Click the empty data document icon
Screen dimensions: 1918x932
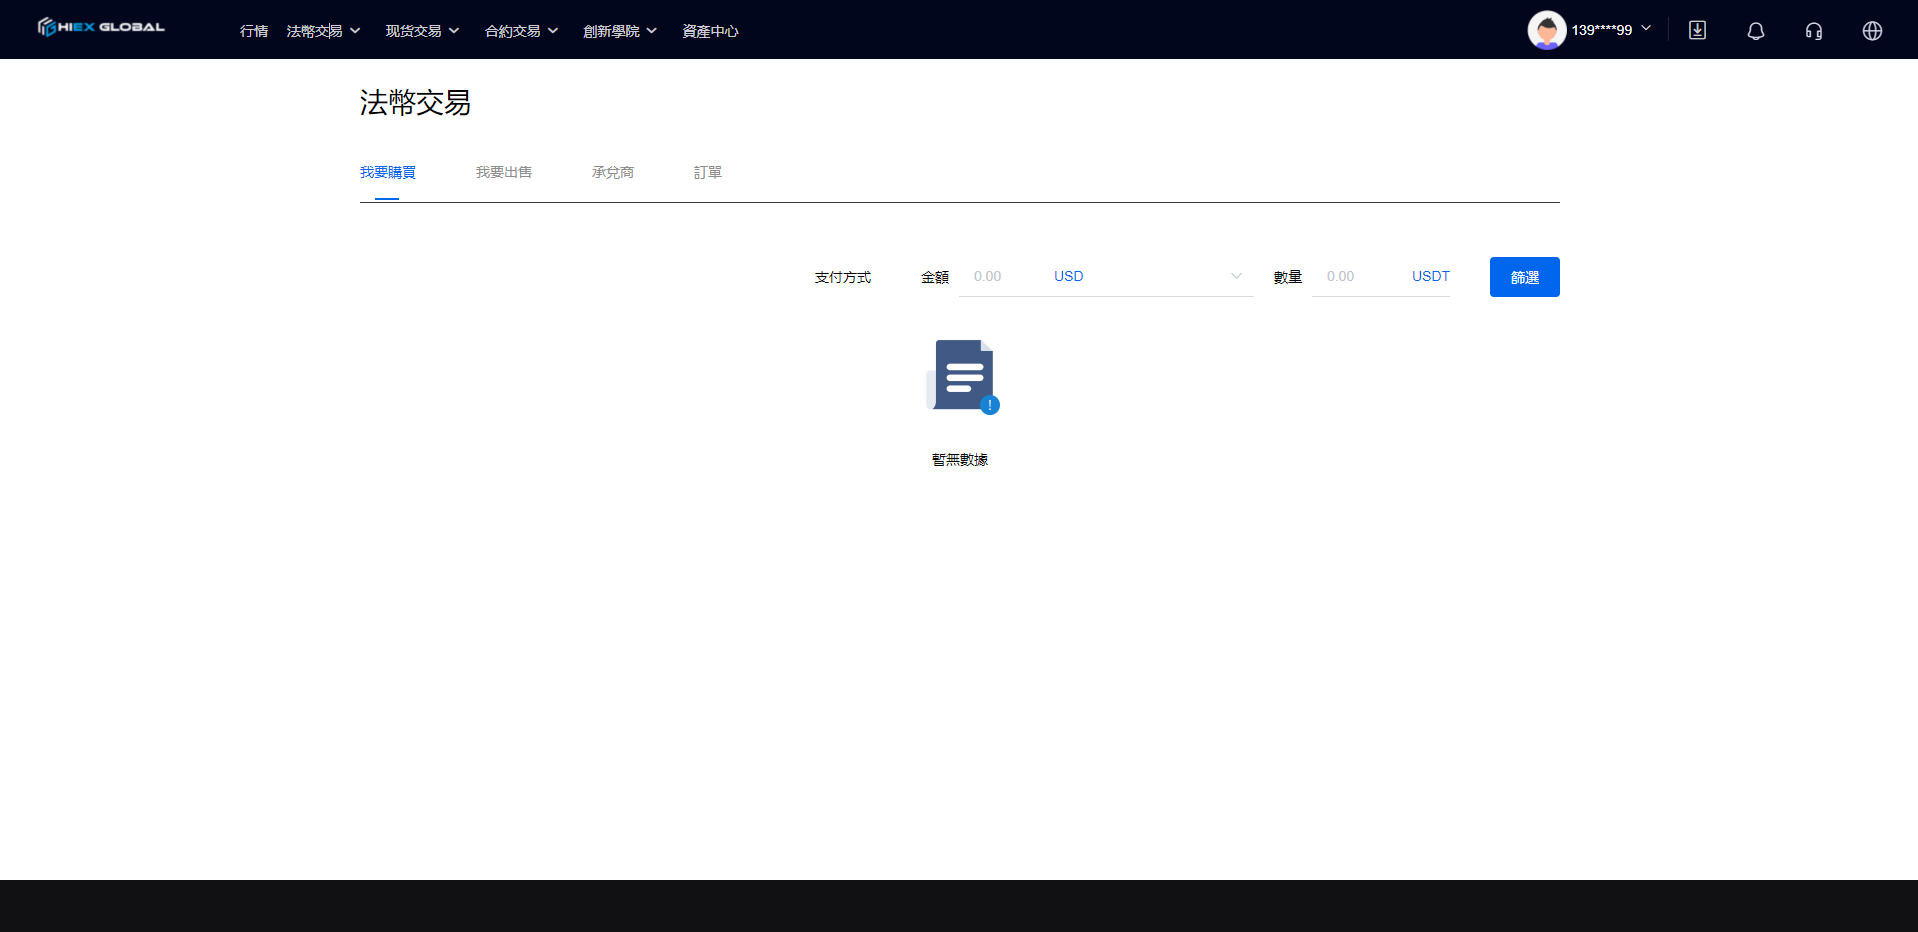pos(962,377)
